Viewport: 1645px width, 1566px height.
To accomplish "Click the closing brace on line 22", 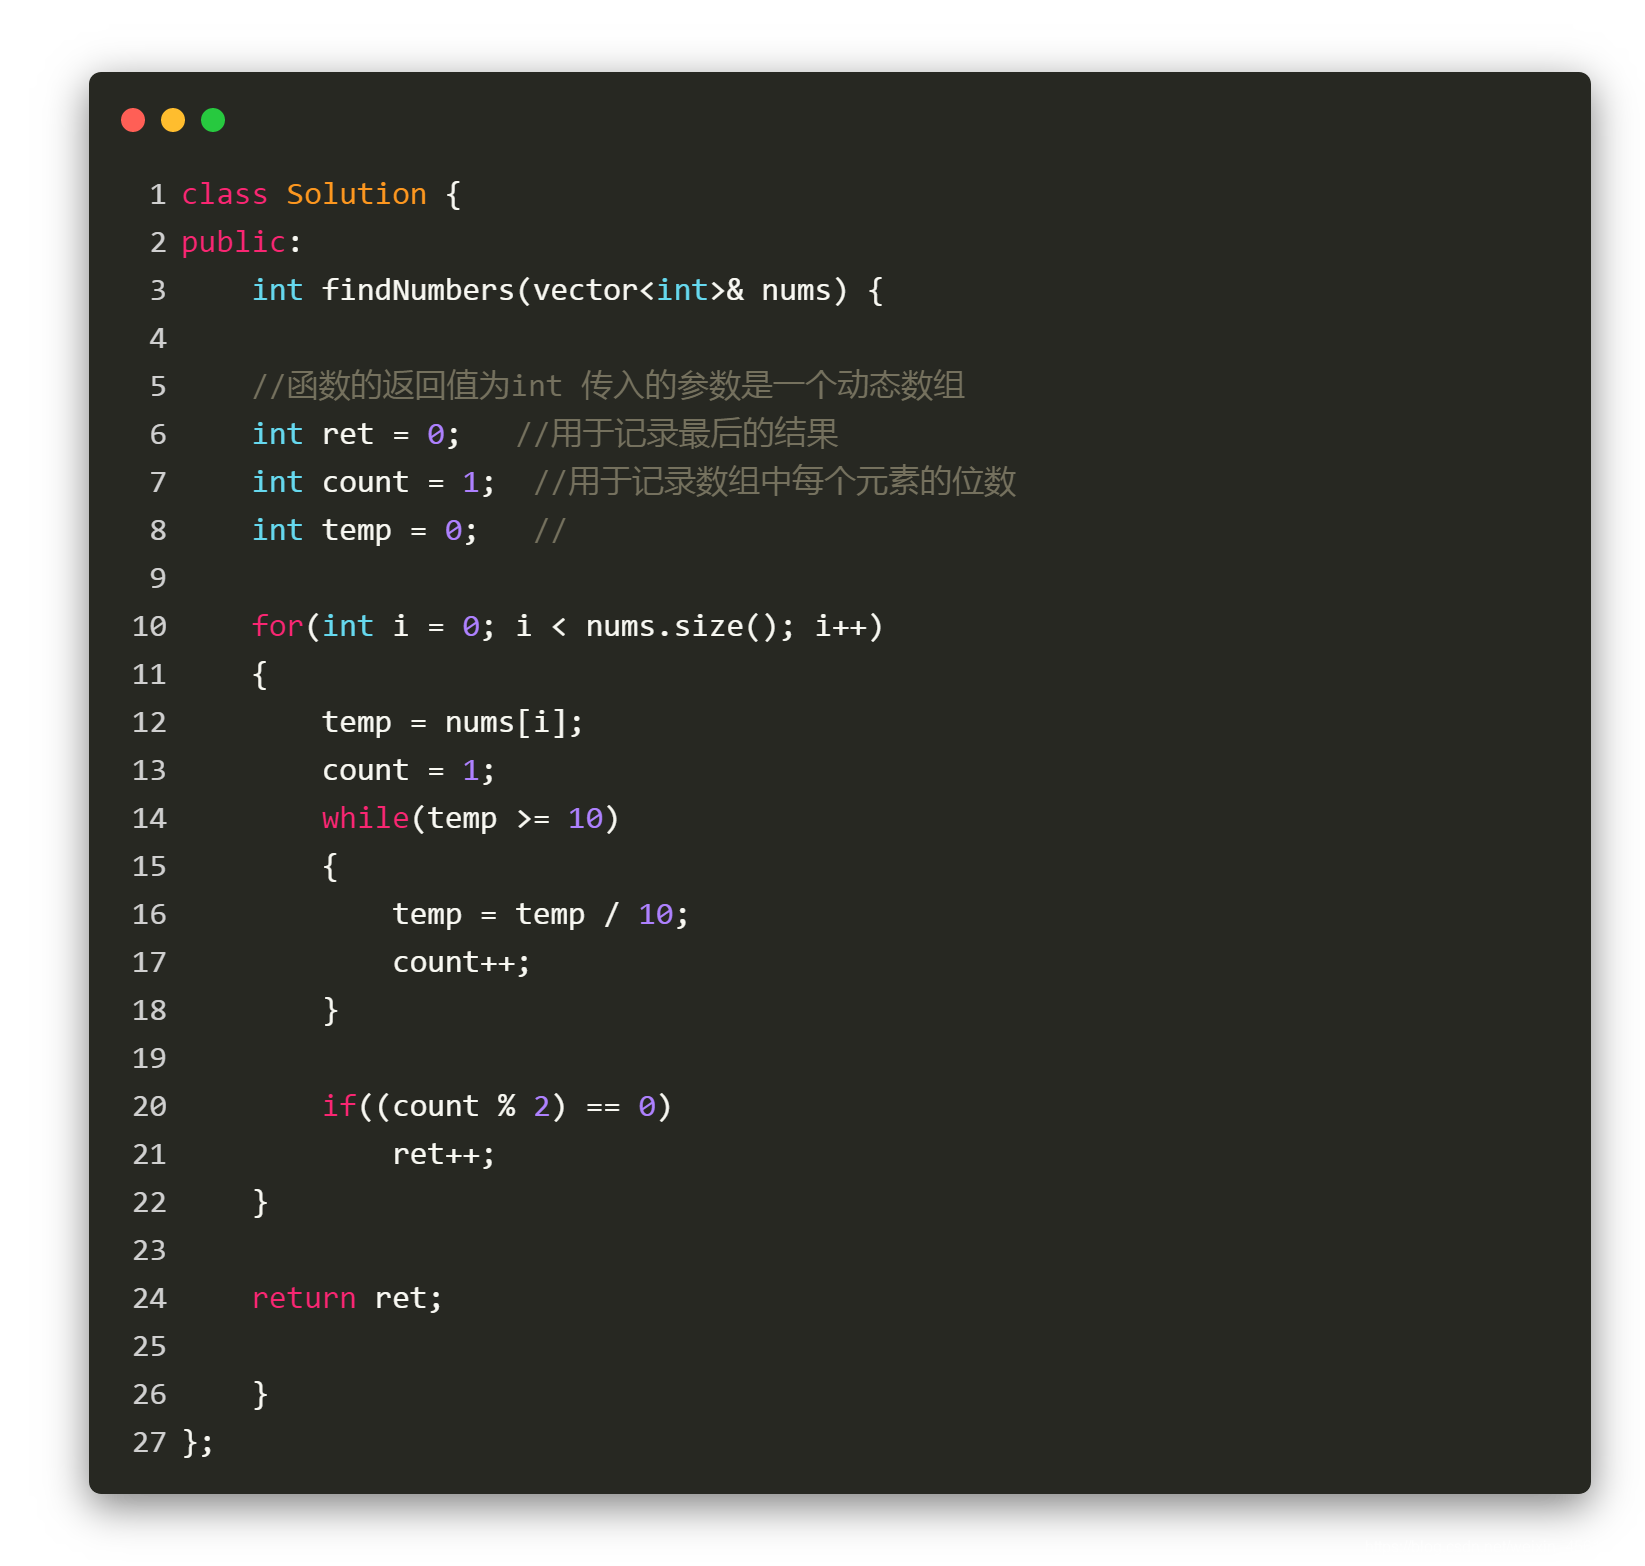I will [x=260, y=1202].
